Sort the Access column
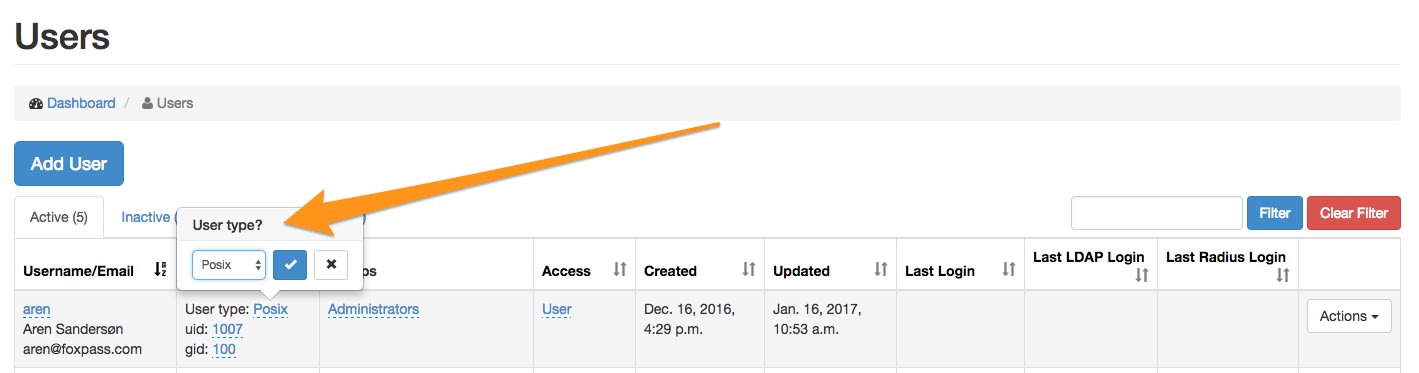1419x373 pixels. (619, 270)
